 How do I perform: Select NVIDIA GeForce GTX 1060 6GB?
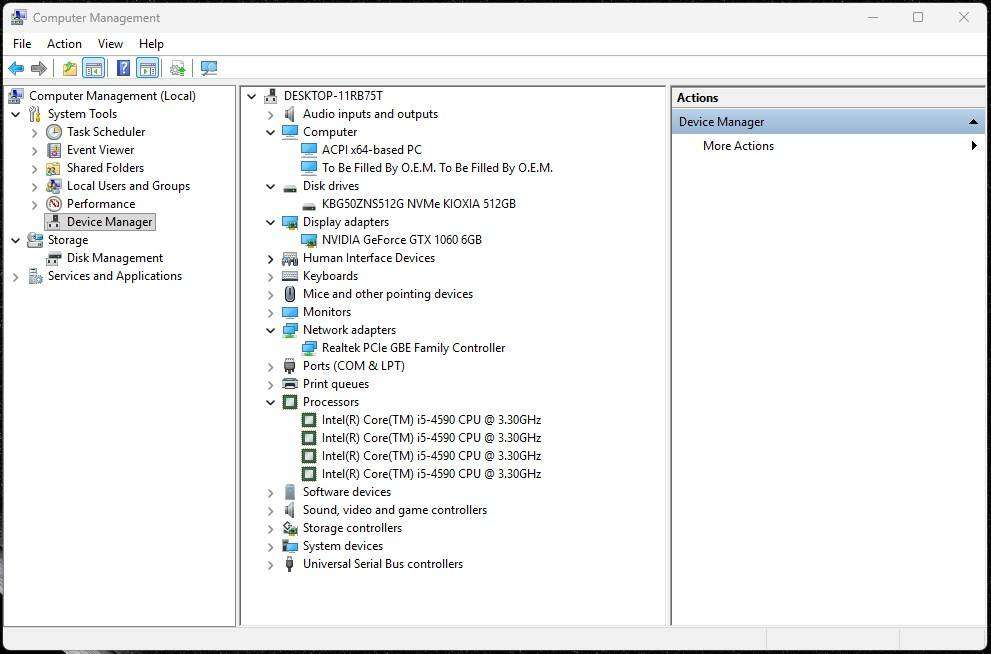401,240
